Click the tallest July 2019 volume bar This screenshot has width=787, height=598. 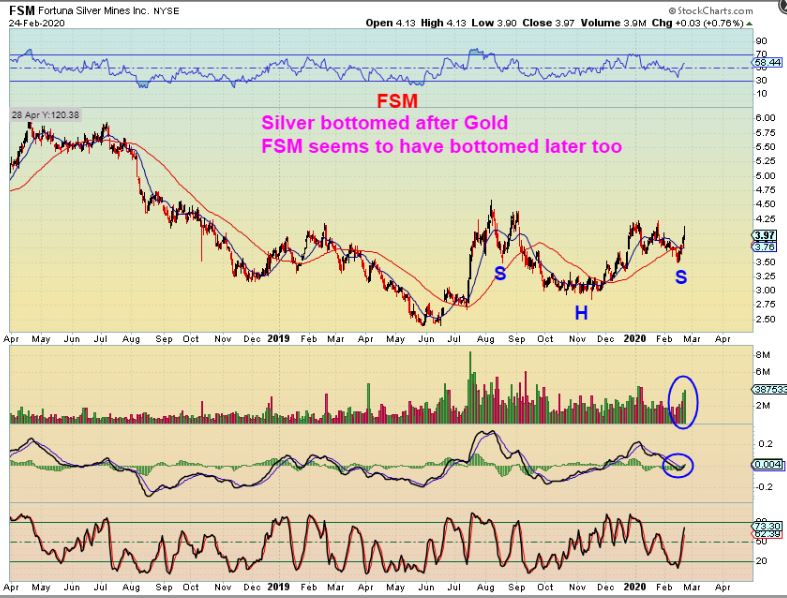pyautogui.click(x=470, y=388)
